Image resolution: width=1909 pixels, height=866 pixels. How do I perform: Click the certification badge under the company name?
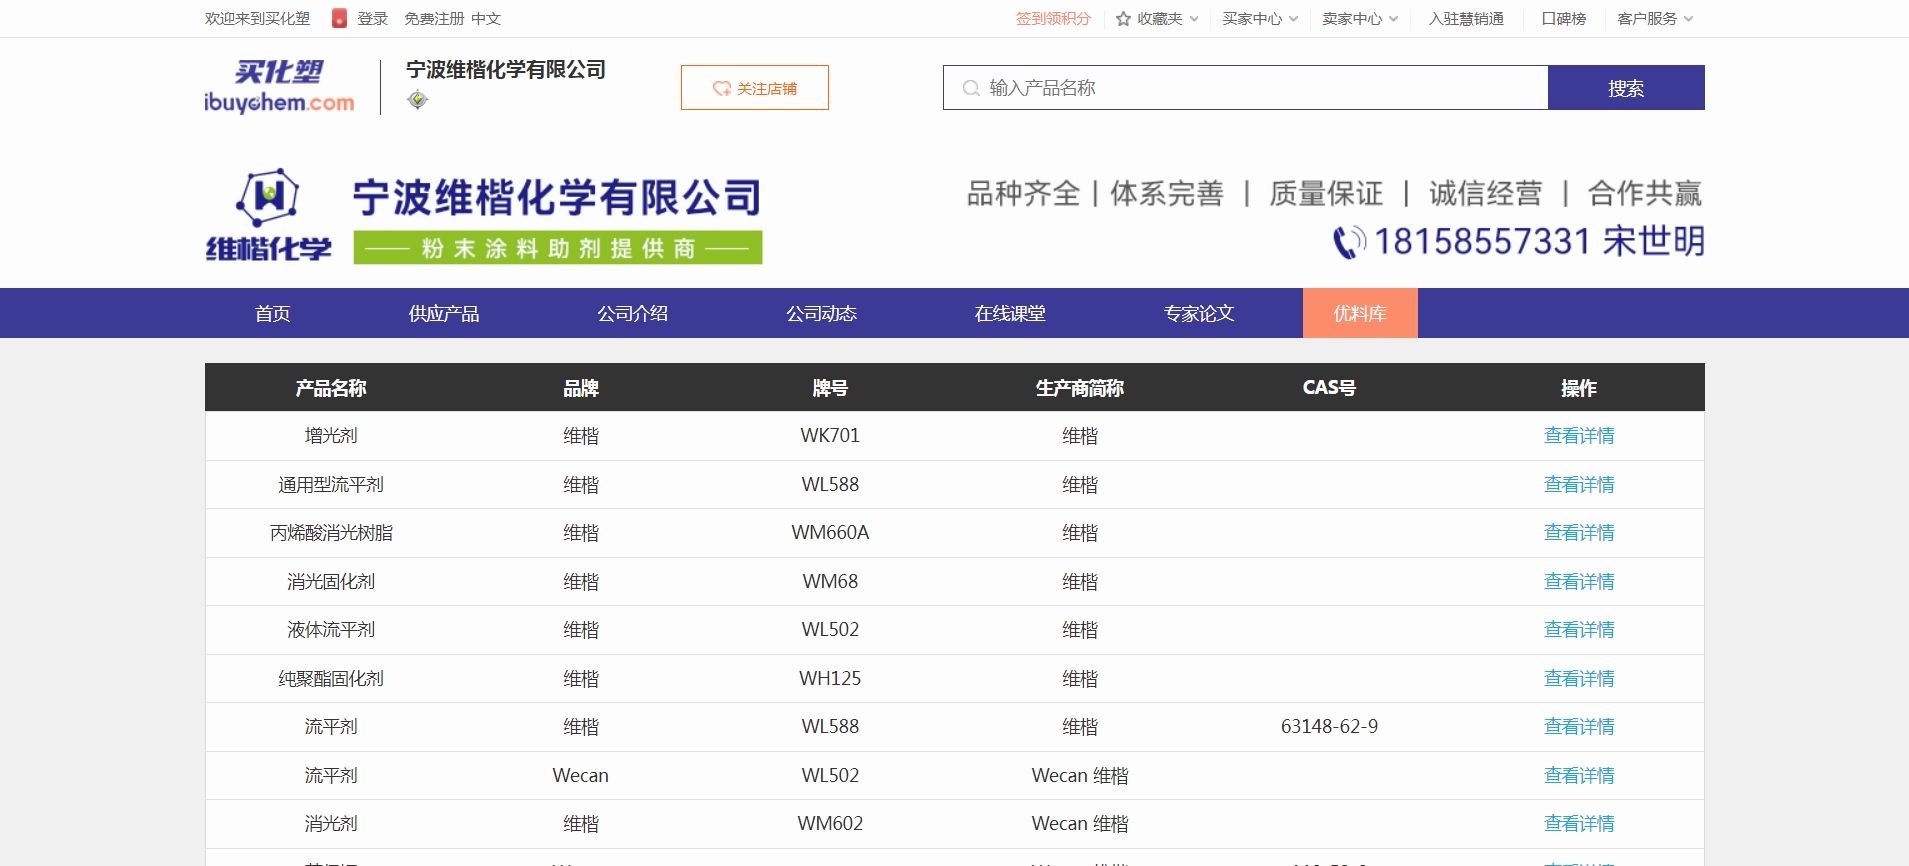tap(418, 99)
